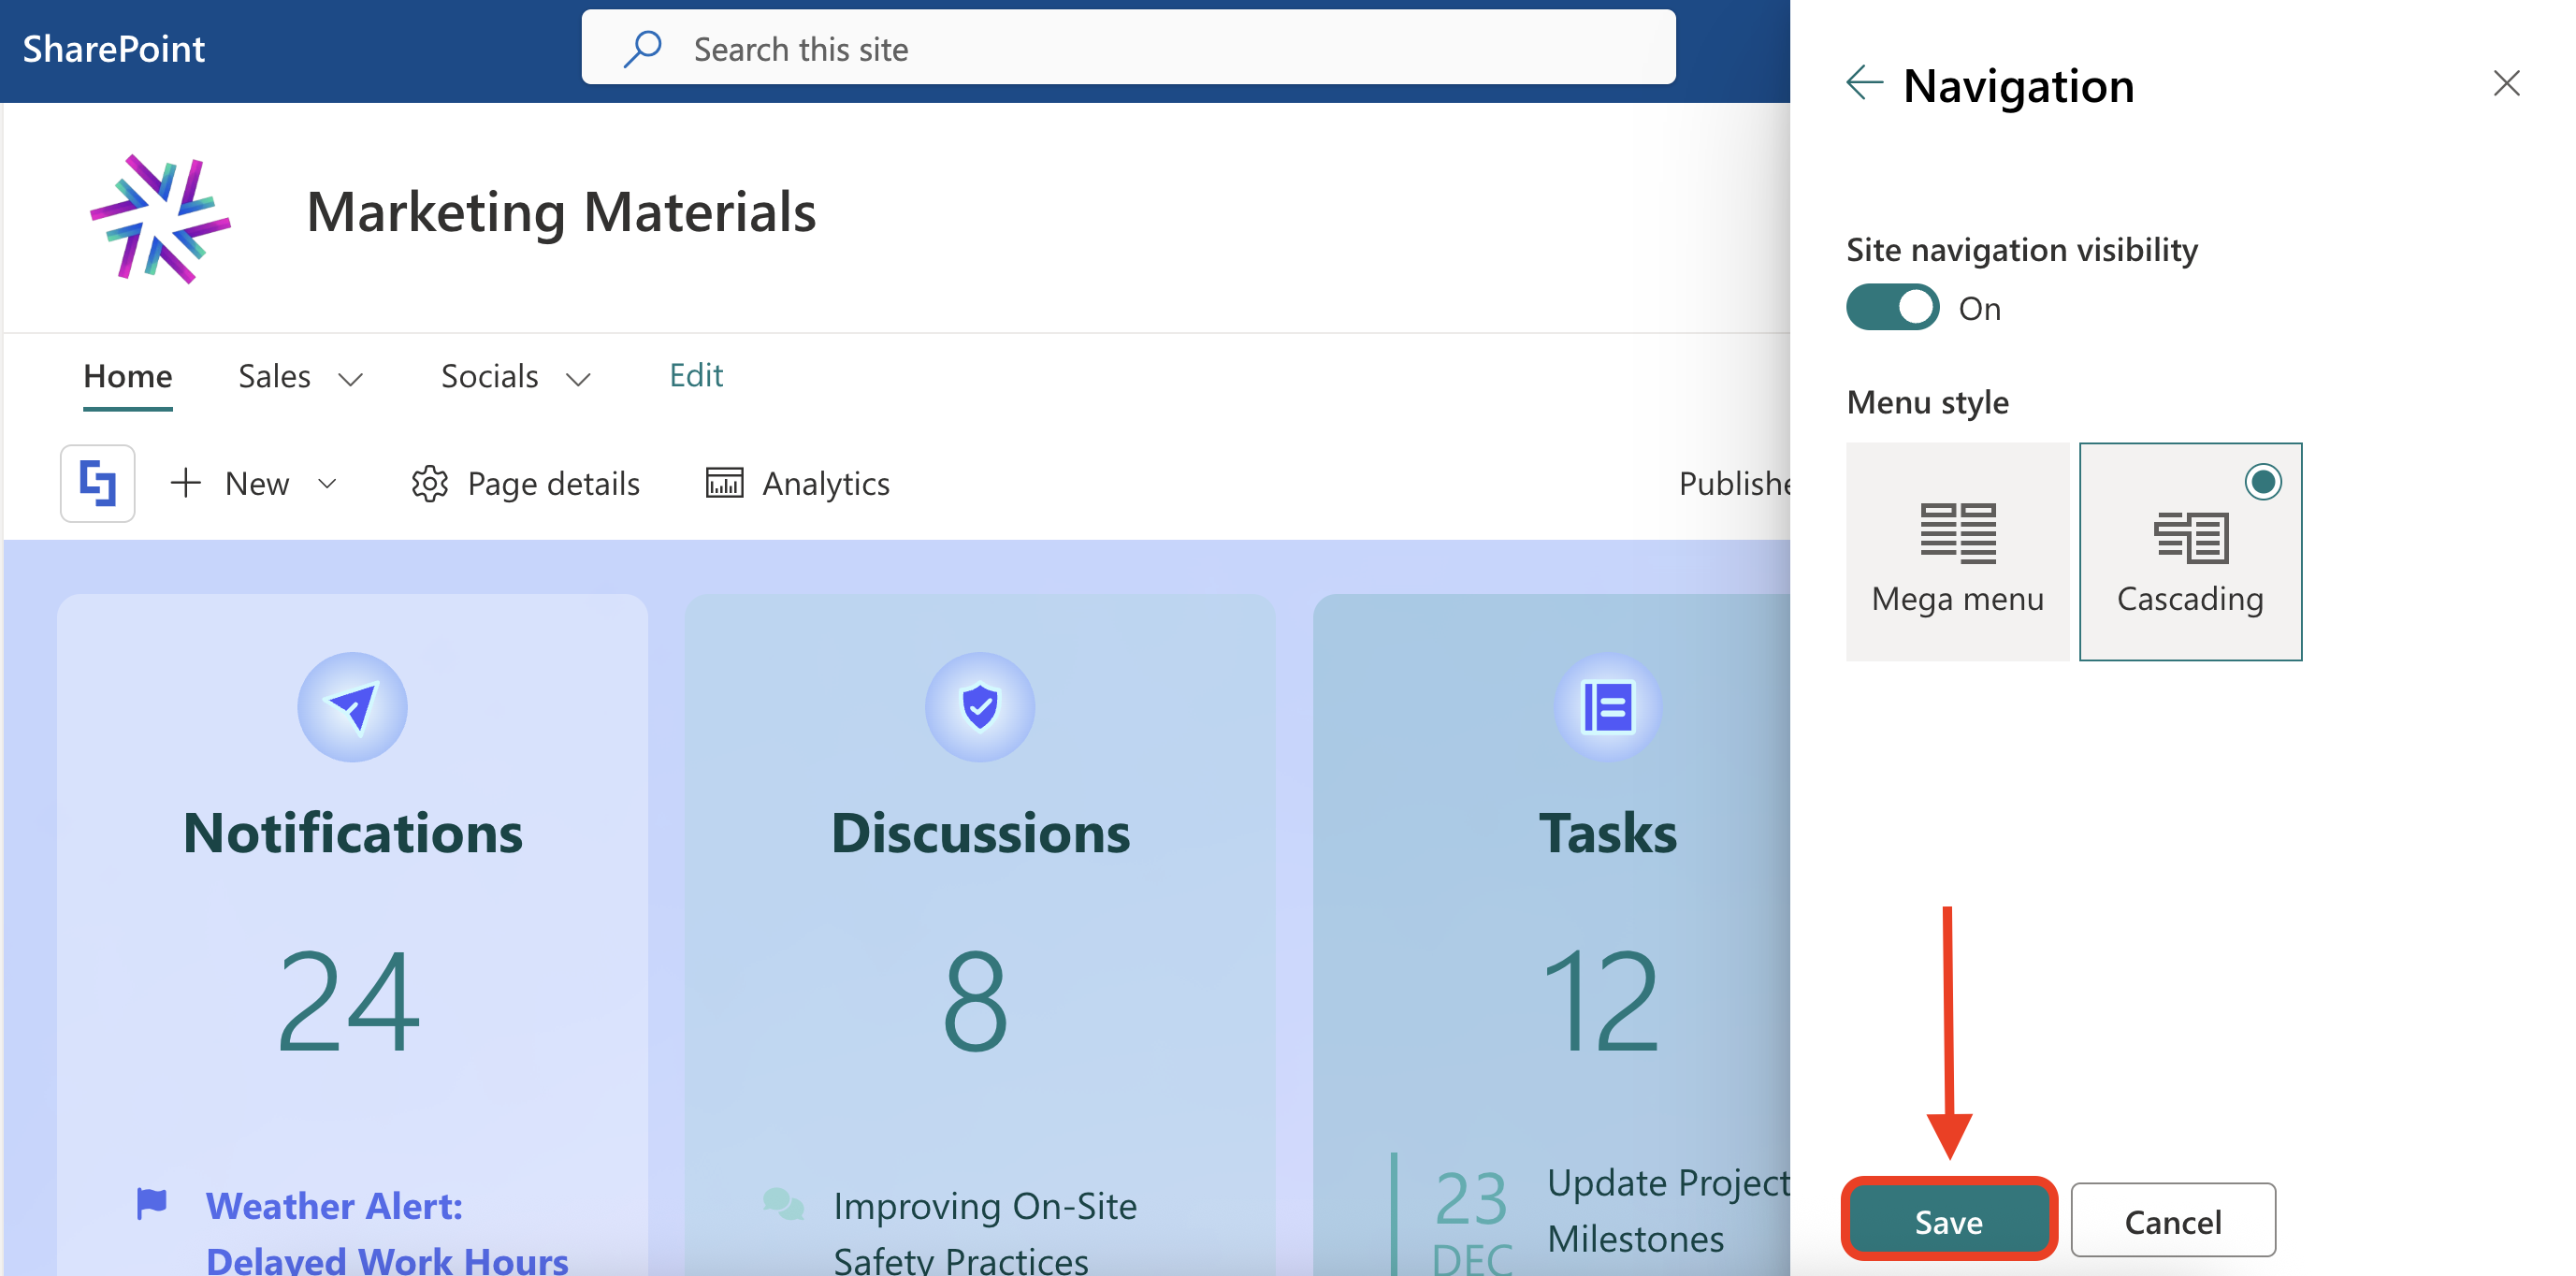Turn off Site navigation visibility toggle
Viewport: 2576px width, 1276px height.
(x=1892, y=308)
